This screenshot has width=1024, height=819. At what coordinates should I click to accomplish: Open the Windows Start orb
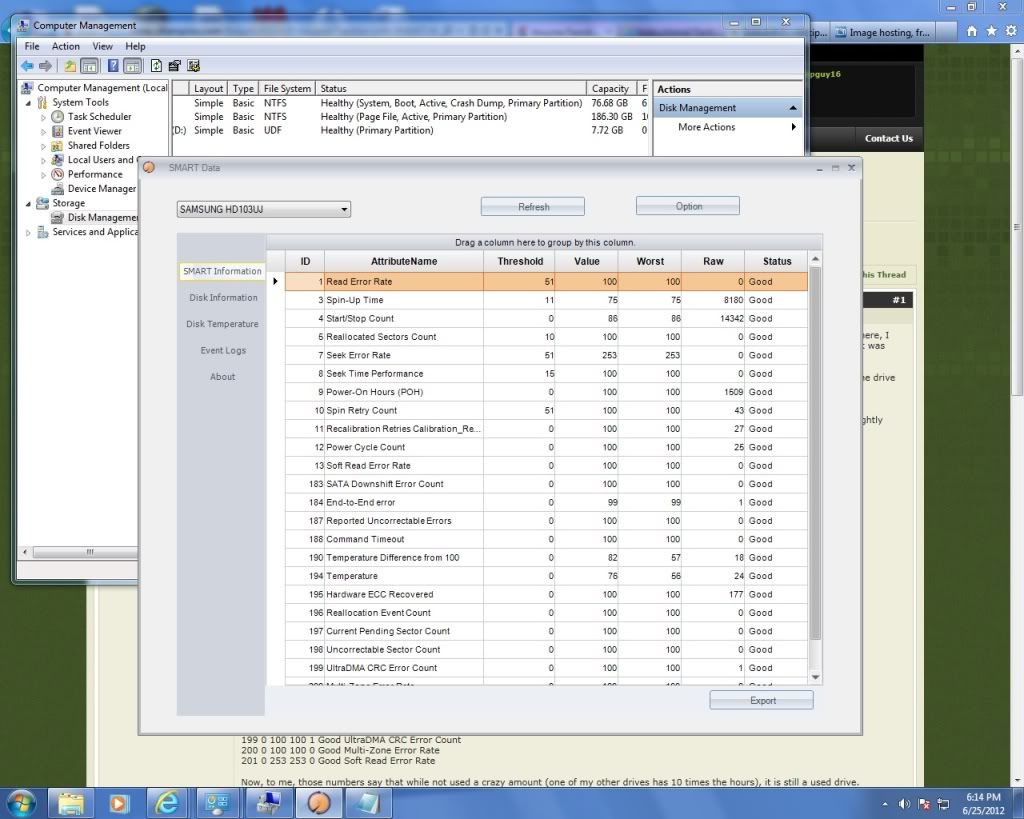pyautogui.click(x=21, y=803)
